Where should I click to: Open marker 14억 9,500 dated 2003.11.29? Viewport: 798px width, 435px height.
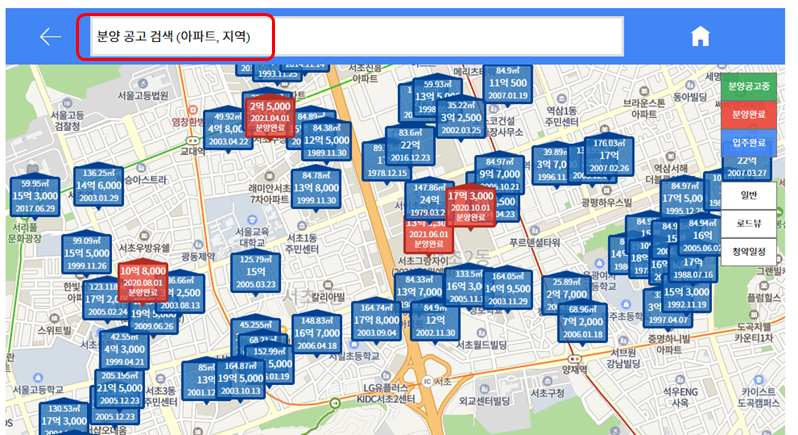click(507, 289)
